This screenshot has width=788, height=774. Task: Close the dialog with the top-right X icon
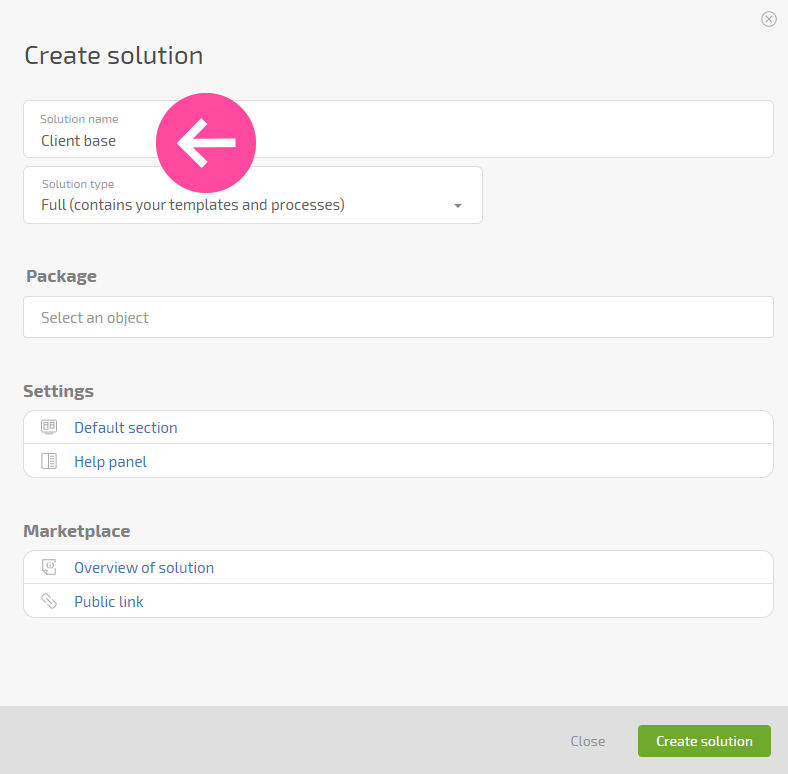(768, 19)
